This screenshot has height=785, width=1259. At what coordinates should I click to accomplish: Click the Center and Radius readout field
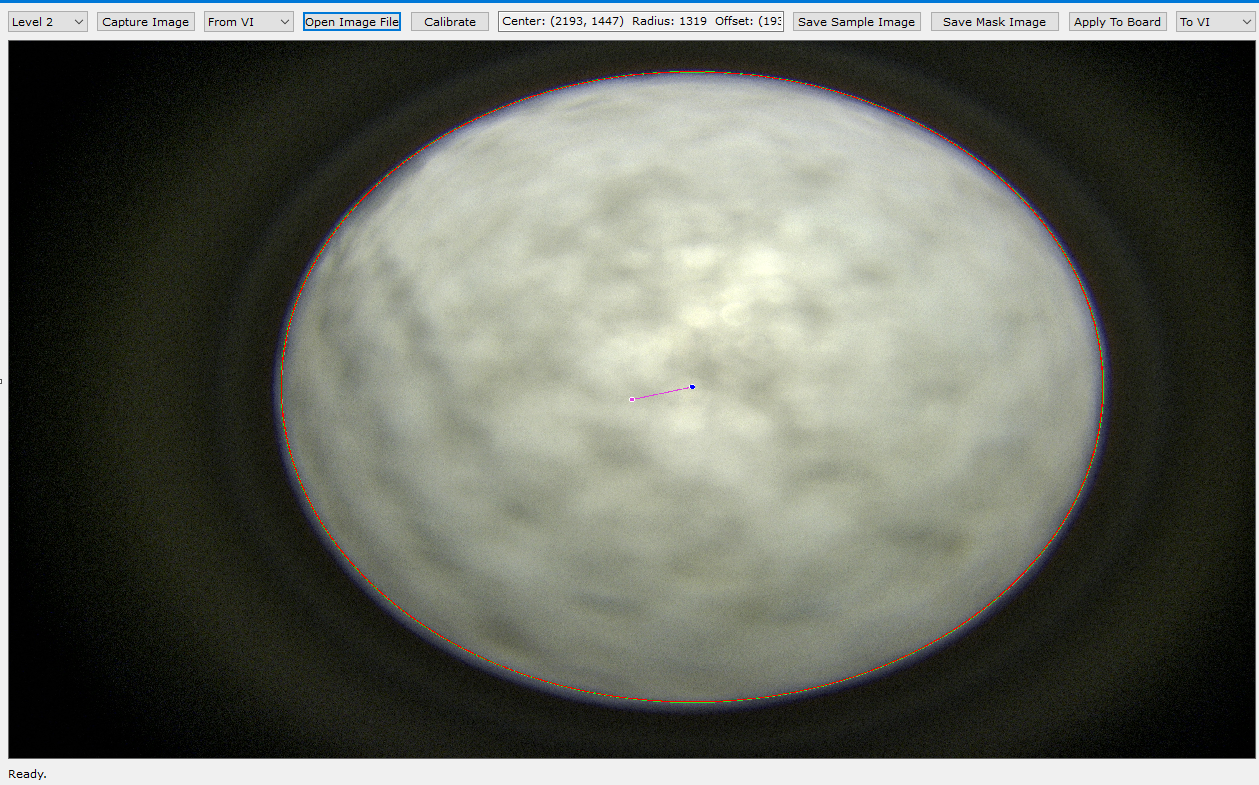(641, 22)
